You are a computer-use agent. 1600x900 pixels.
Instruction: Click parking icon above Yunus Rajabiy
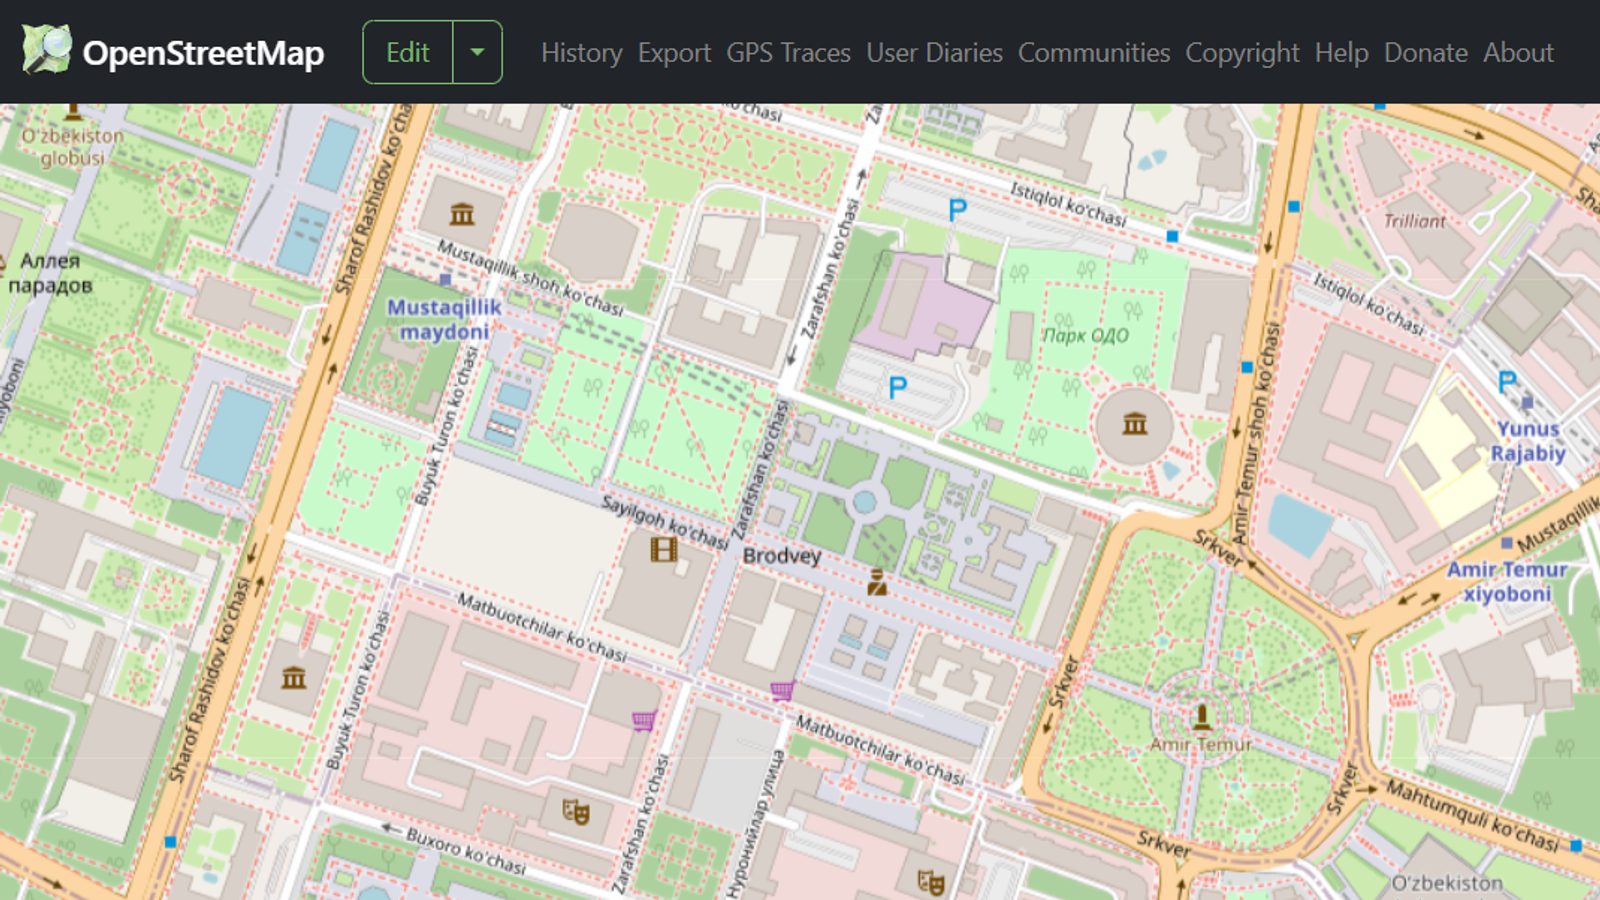[x=1507, y=381]
